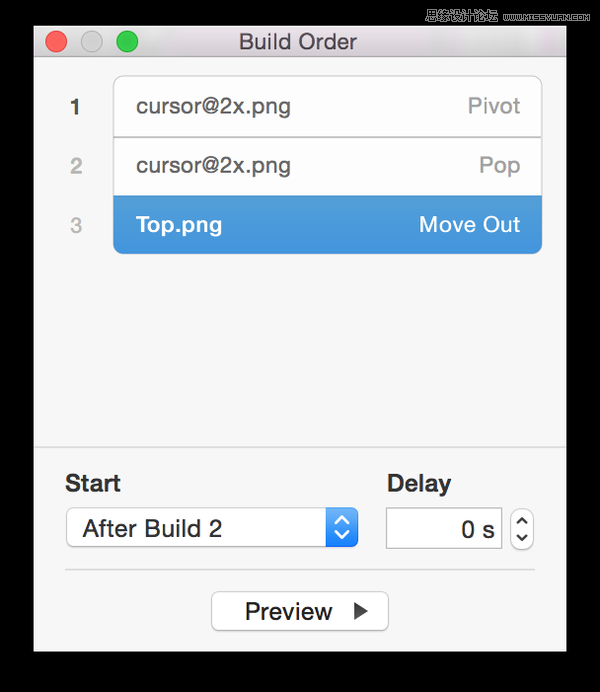Click build number 3 label

point(76,225)
